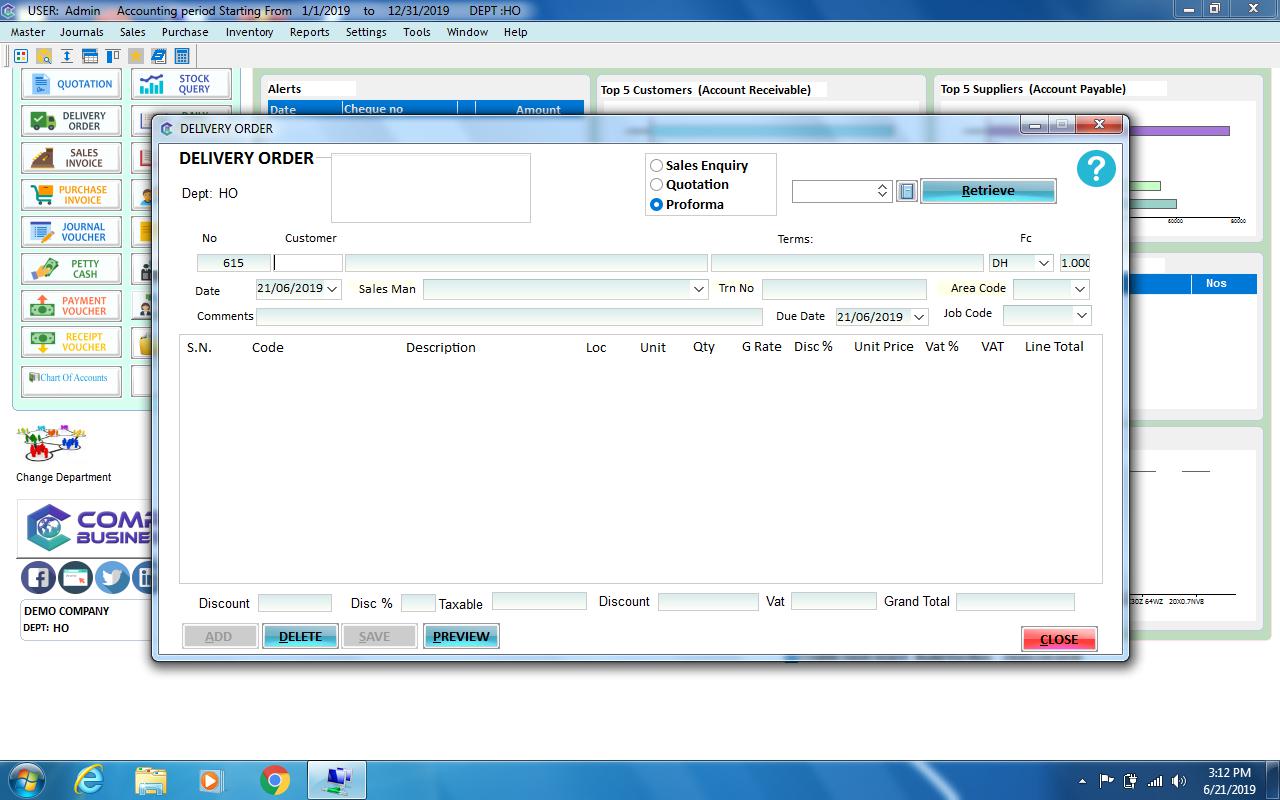
Task: Open the Sales menu
Action: (132, 32)
